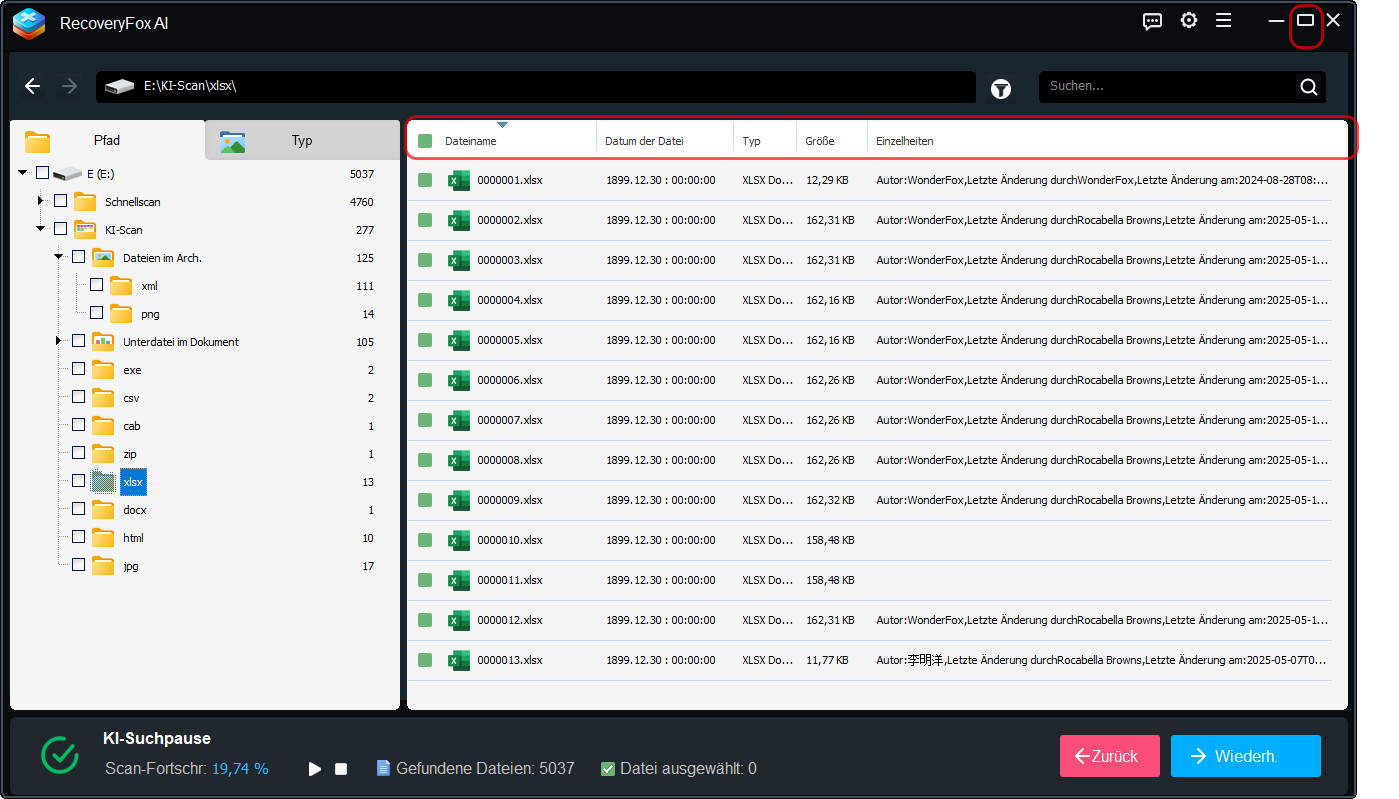The width and height of the screenshot is (1399, 799).
Task: Click the xml folder icon
Action: (121, 286)
